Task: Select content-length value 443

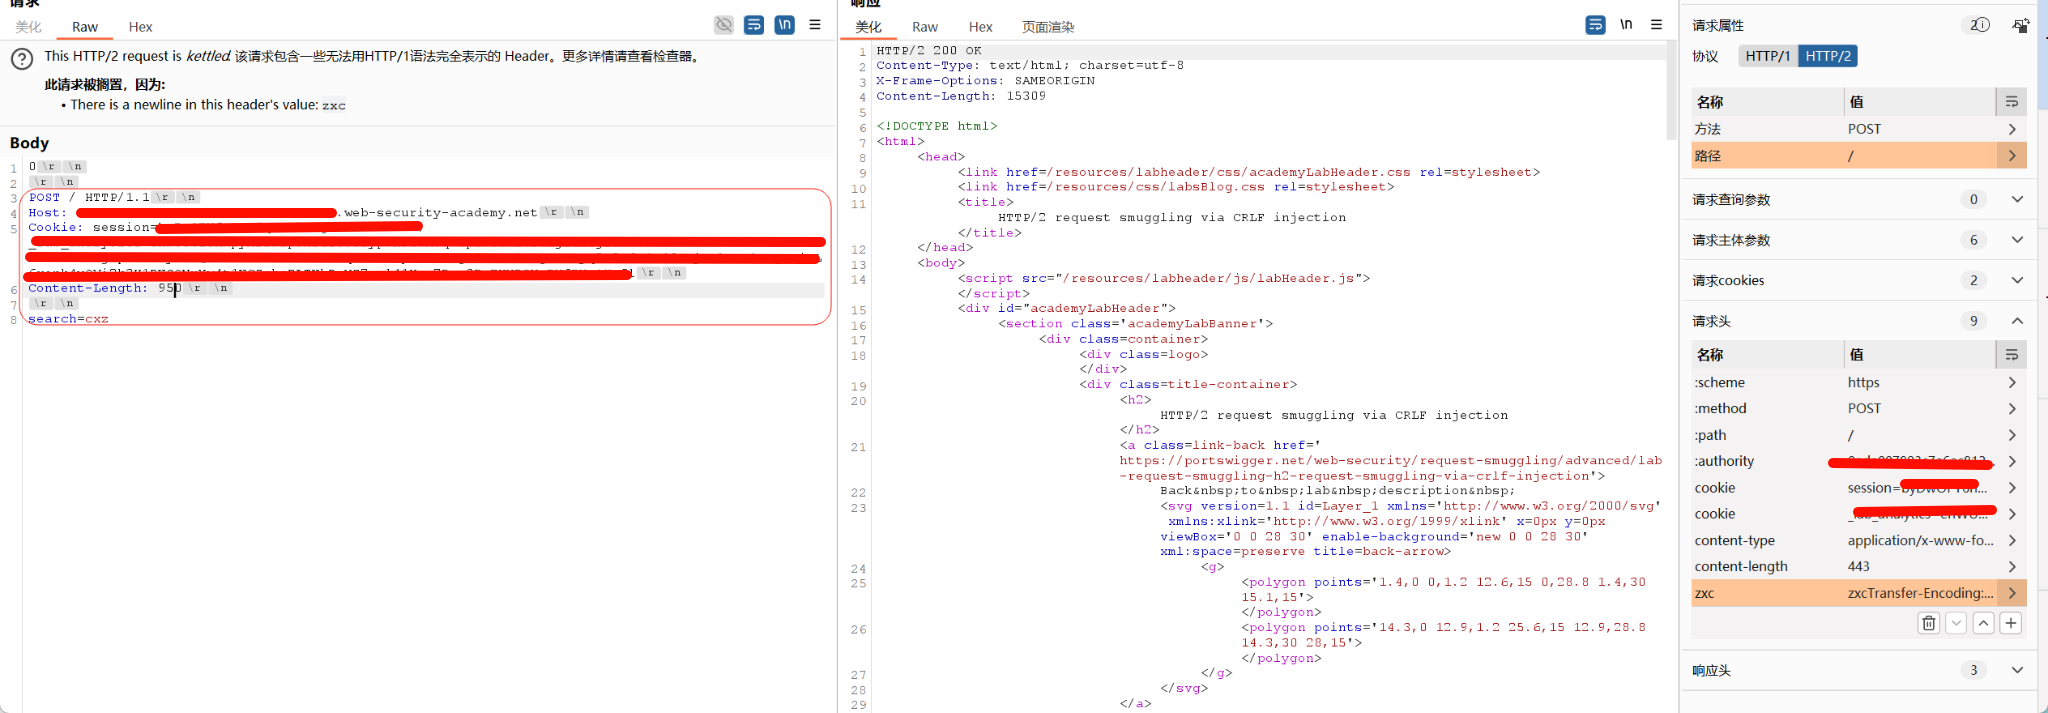Action: (x=1859, y=566)
